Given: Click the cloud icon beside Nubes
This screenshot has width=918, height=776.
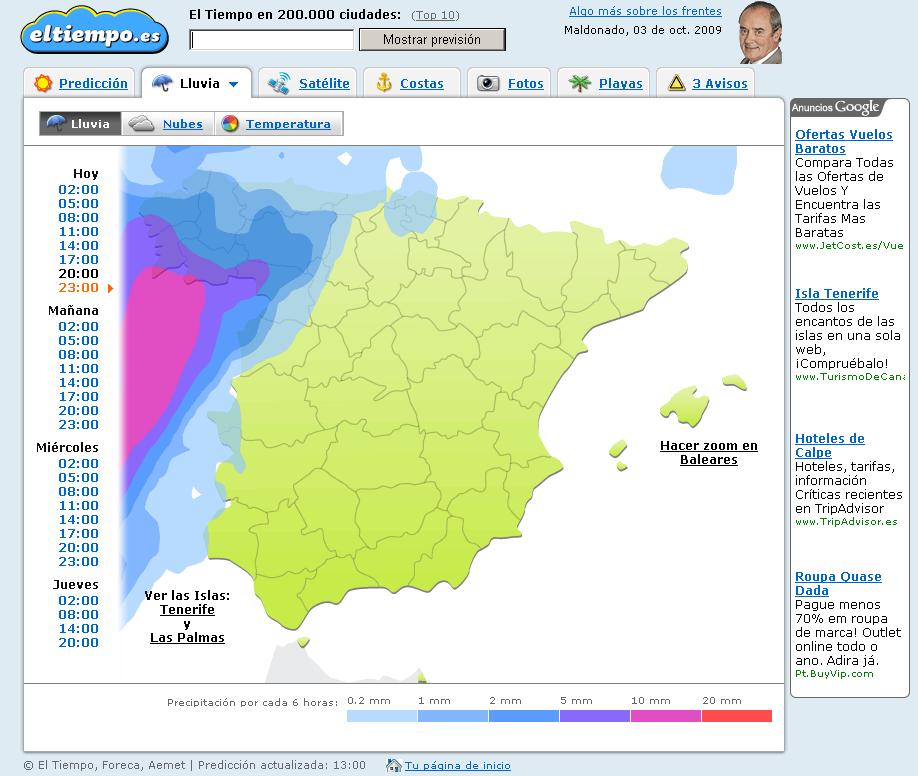Looking at the screenshot, I should (x=141, y=124).
